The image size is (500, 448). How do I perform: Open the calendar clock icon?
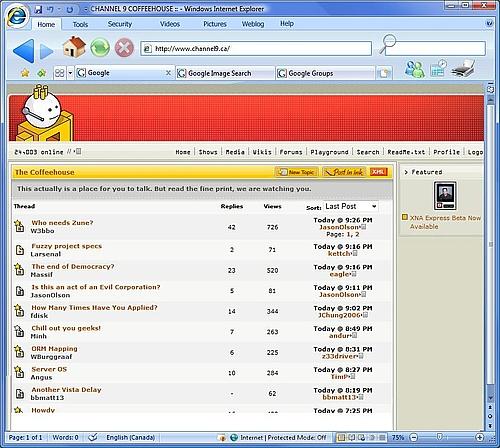click(x=438, y=68)
